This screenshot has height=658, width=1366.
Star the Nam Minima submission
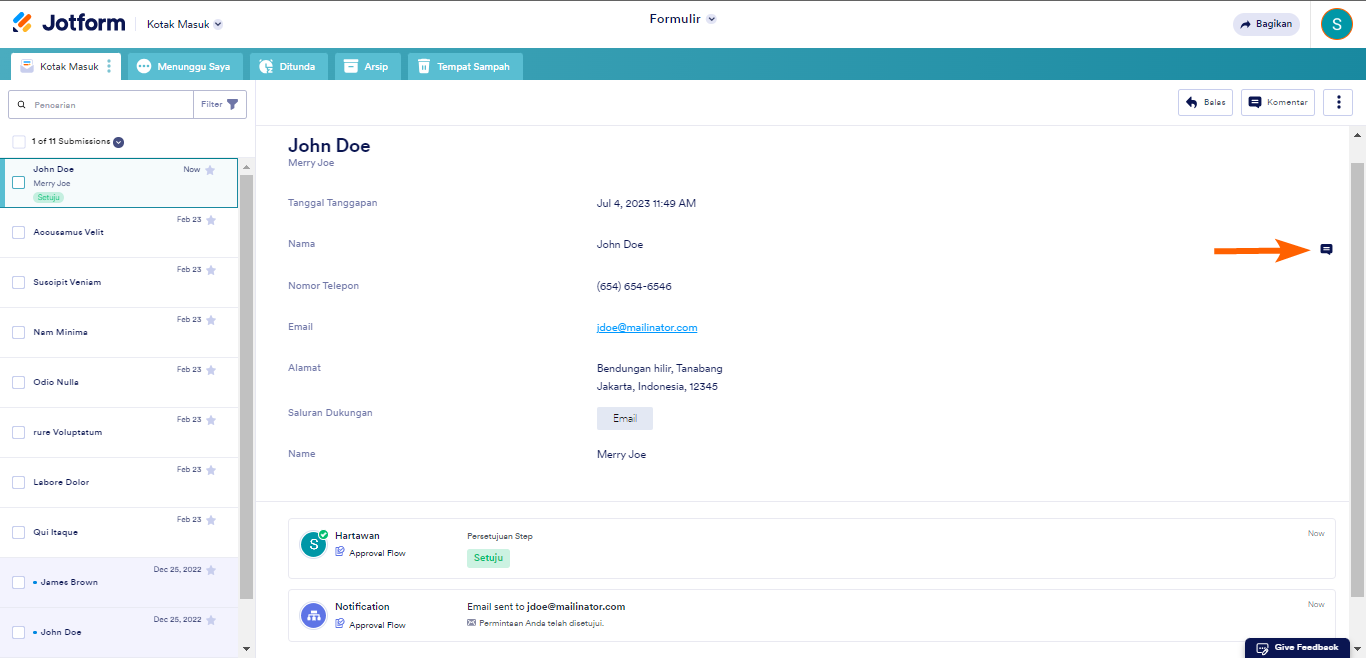coord(210,320)
